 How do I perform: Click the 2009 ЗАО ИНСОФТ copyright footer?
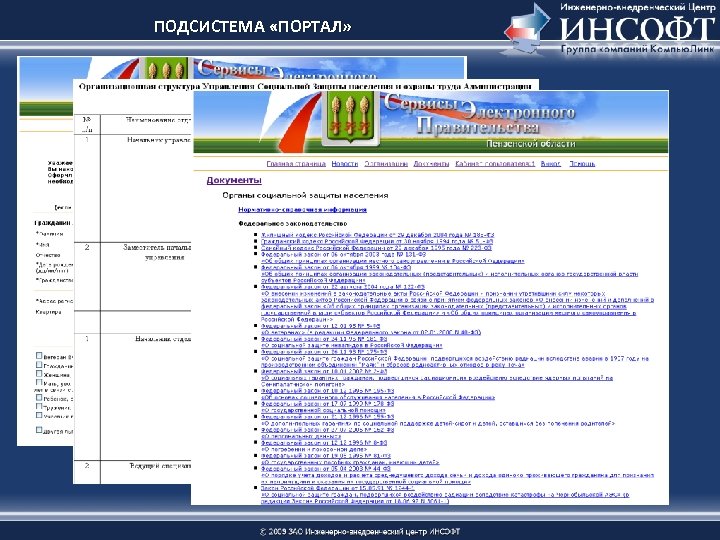pyautogui.click(x=360, y=532)
